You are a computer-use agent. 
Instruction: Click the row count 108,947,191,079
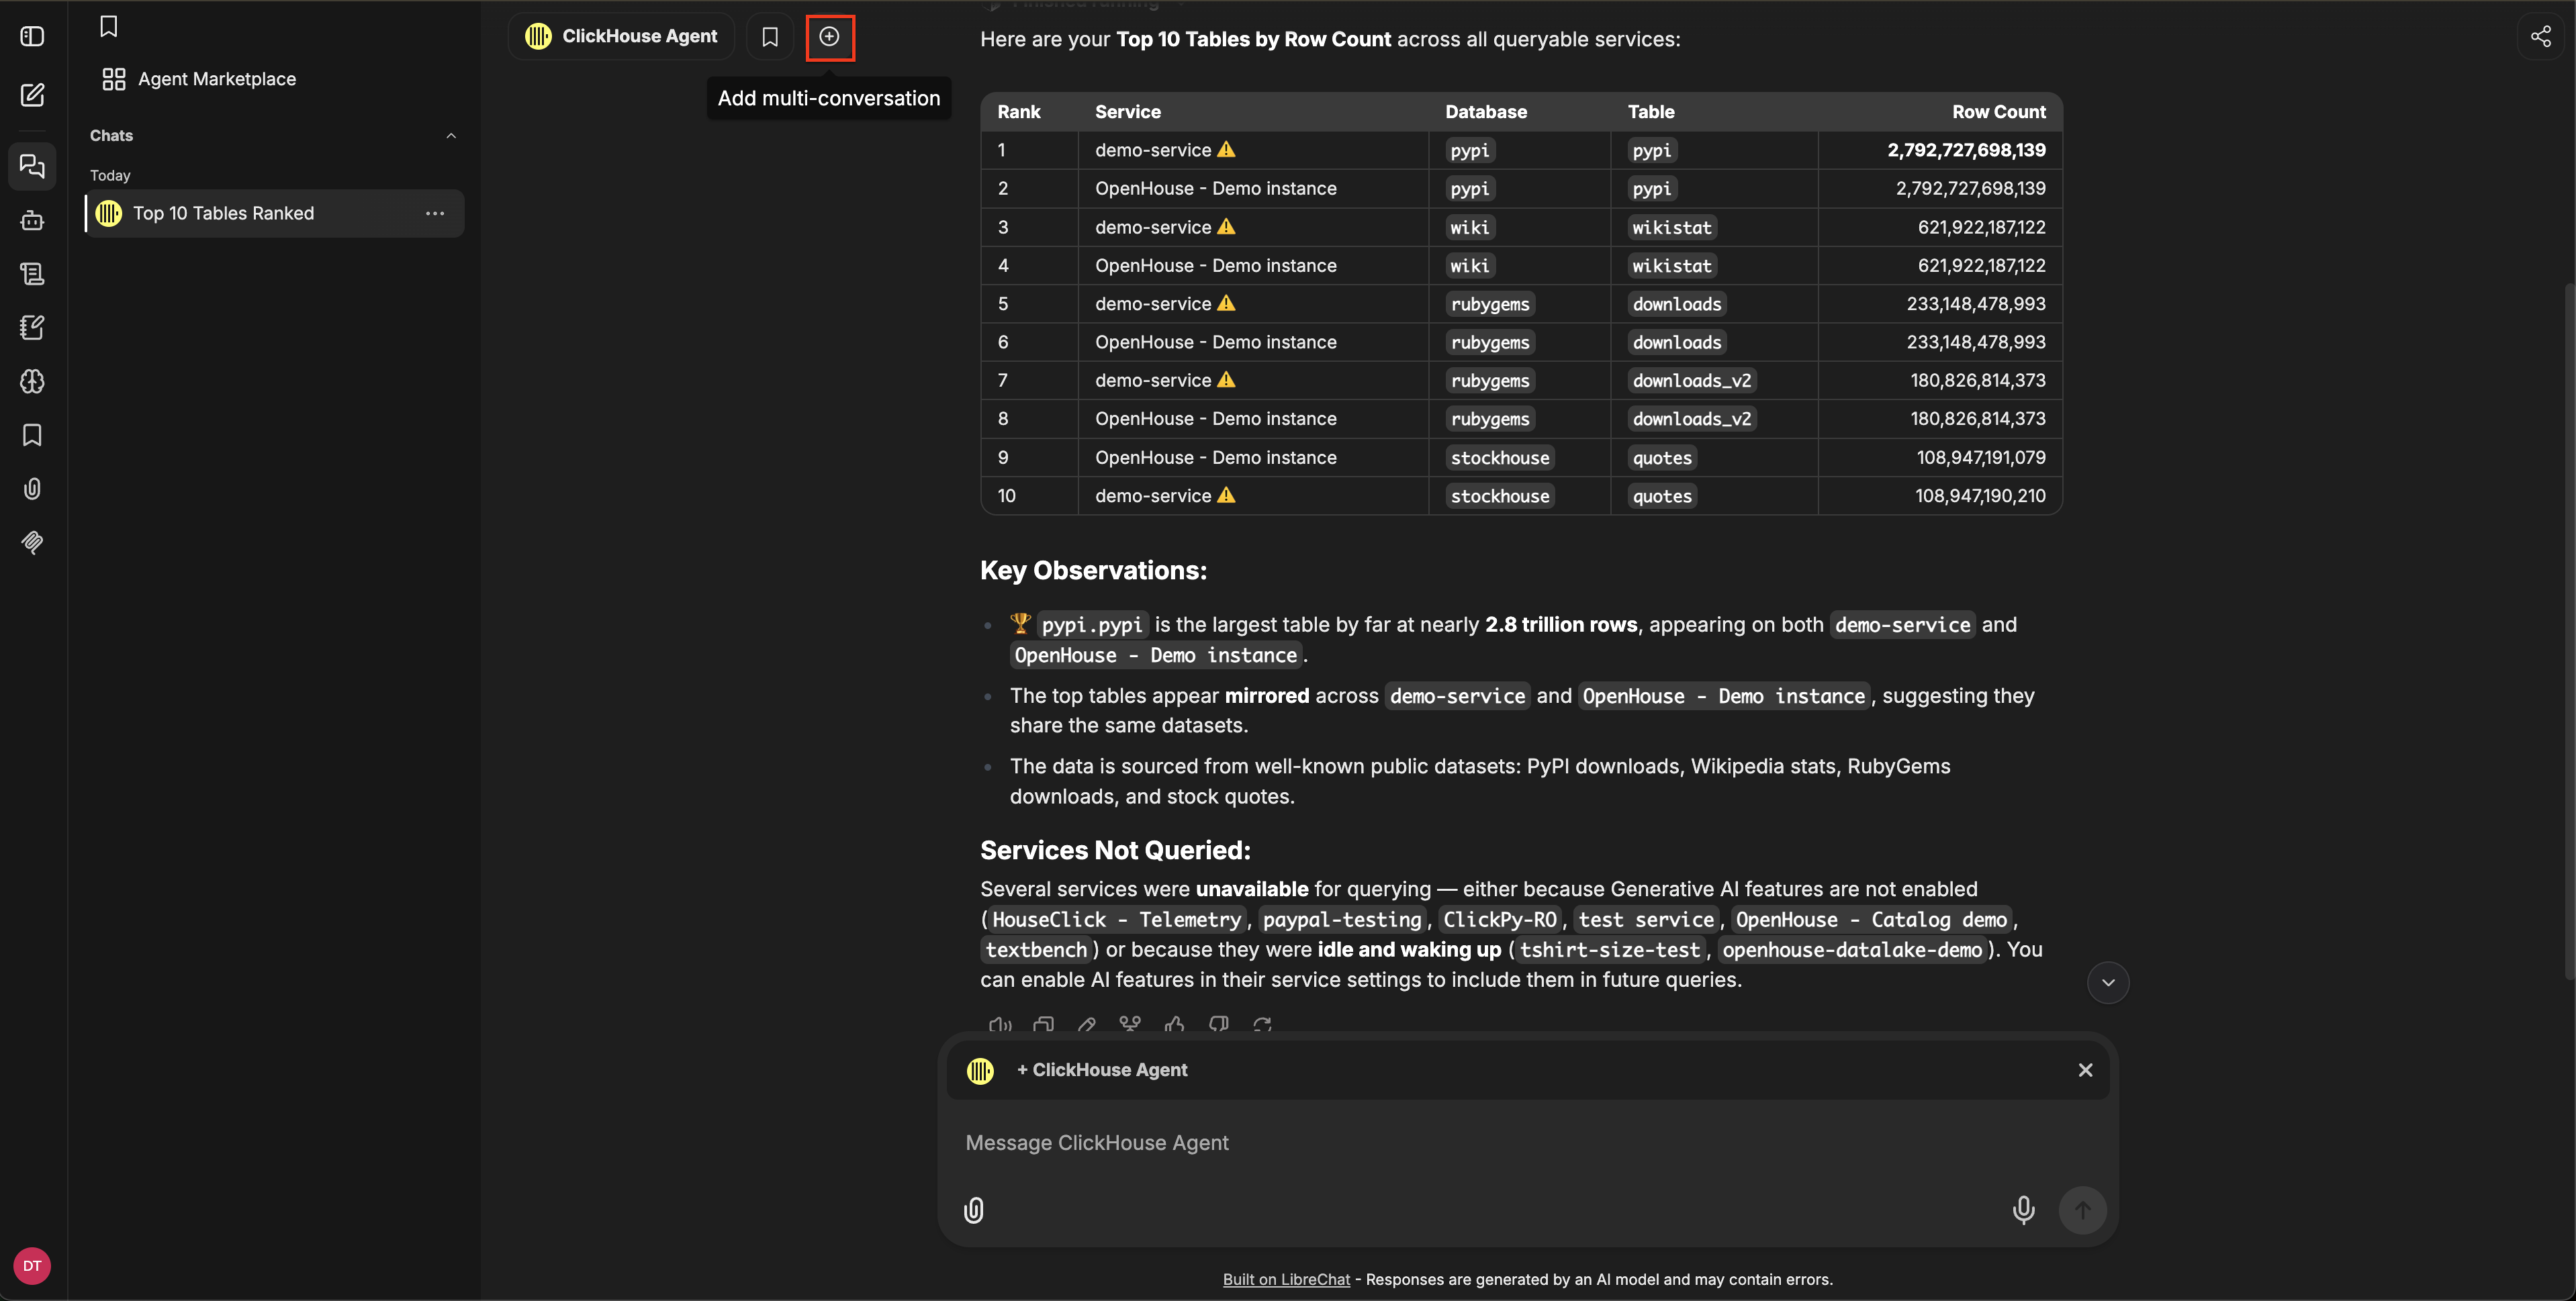coord(1981,458)
